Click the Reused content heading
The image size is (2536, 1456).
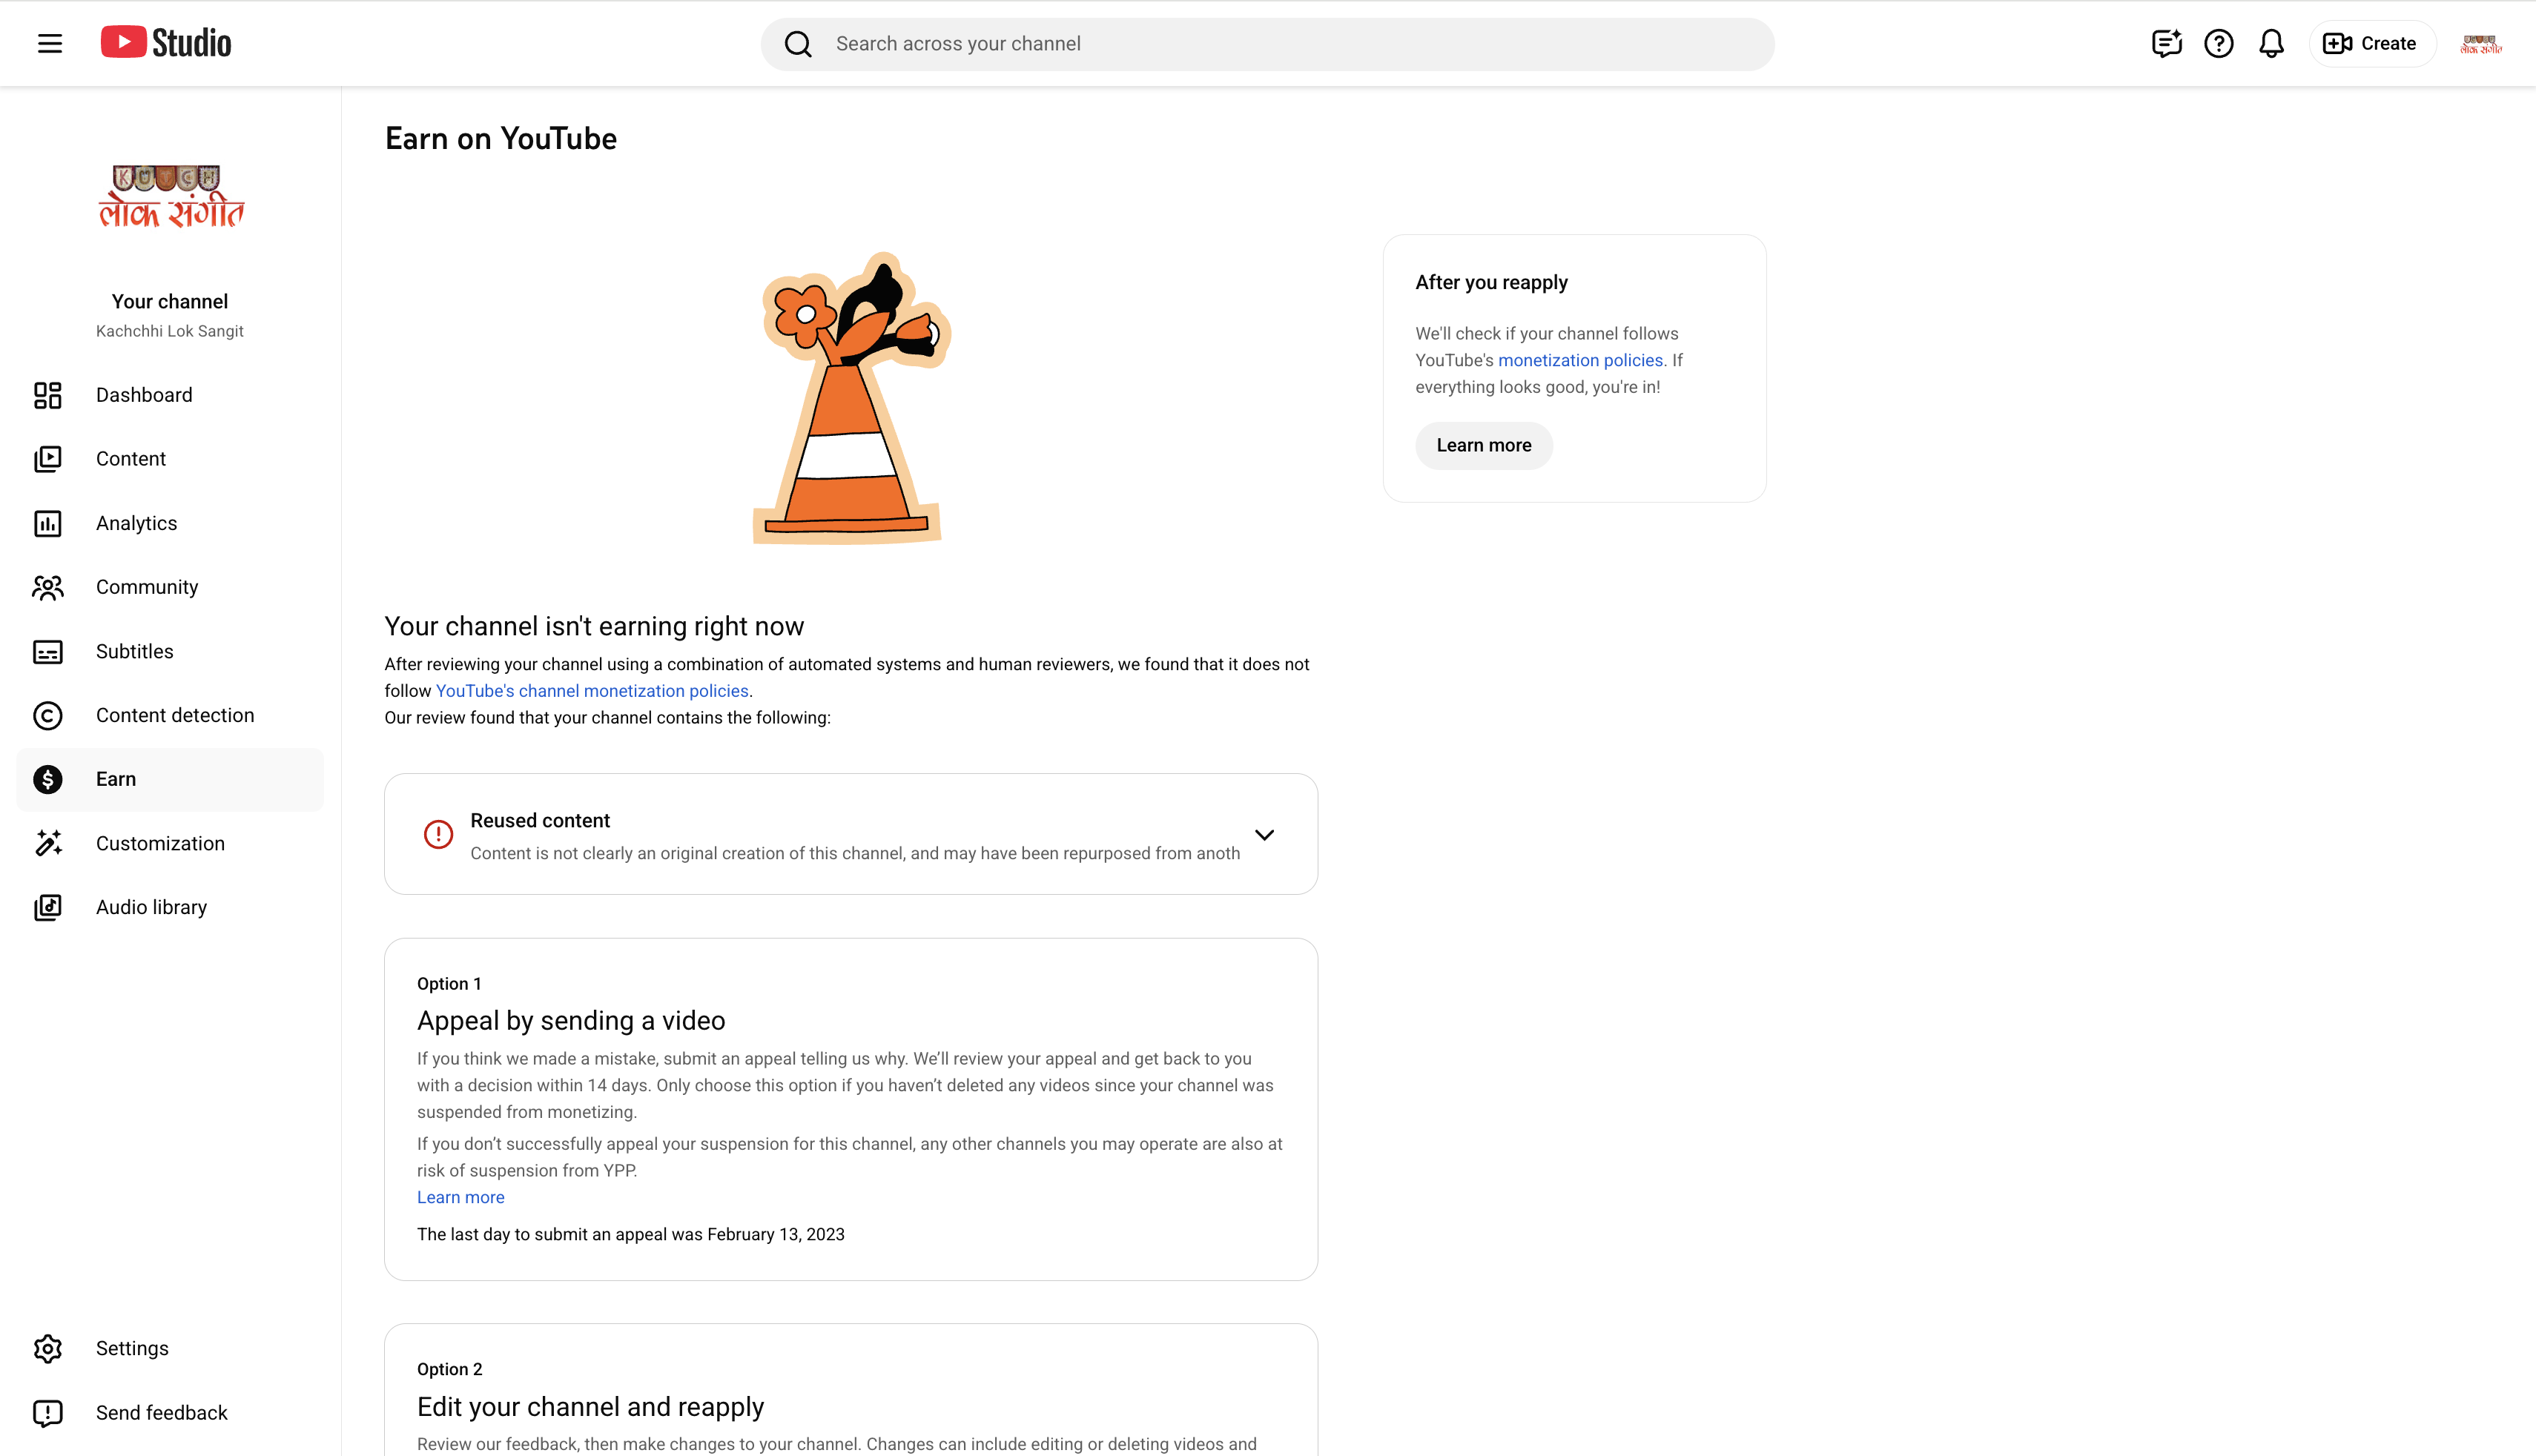[x=540, y=820]
